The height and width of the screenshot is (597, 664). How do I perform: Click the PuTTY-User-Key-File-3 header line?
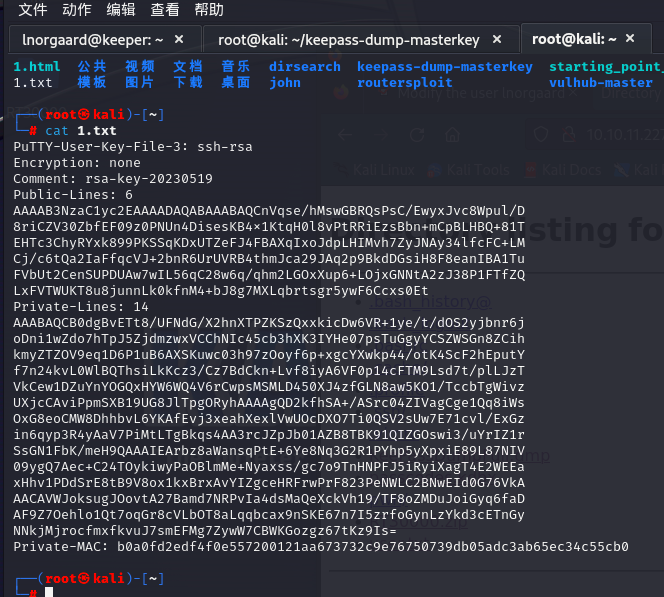tap(133, 147)
